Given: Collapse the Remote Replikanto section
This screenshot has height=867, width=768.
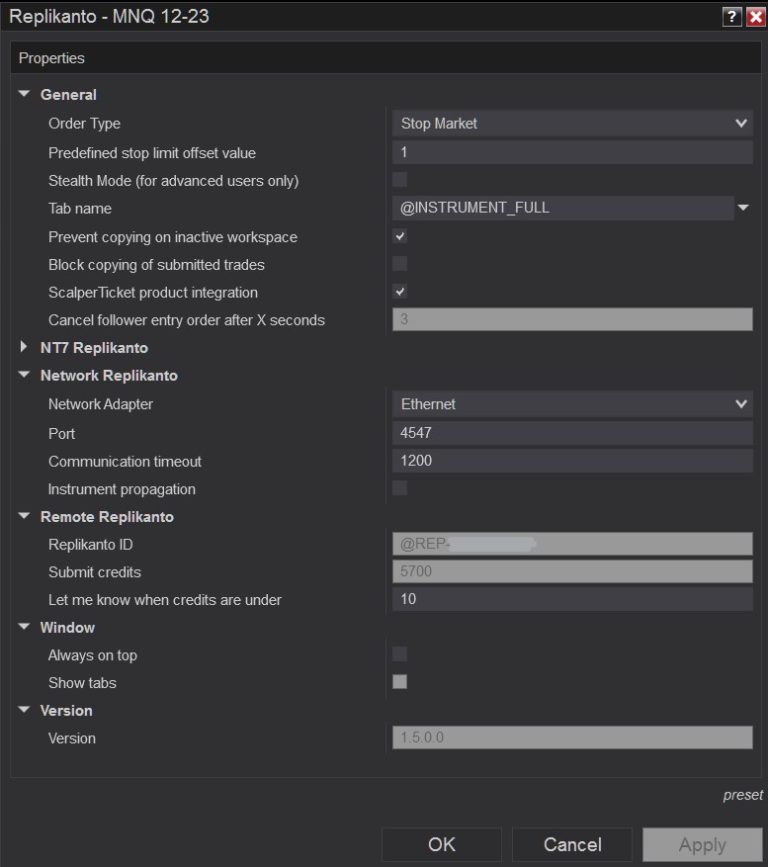Looking at the screenshot, I should (25, 517).
